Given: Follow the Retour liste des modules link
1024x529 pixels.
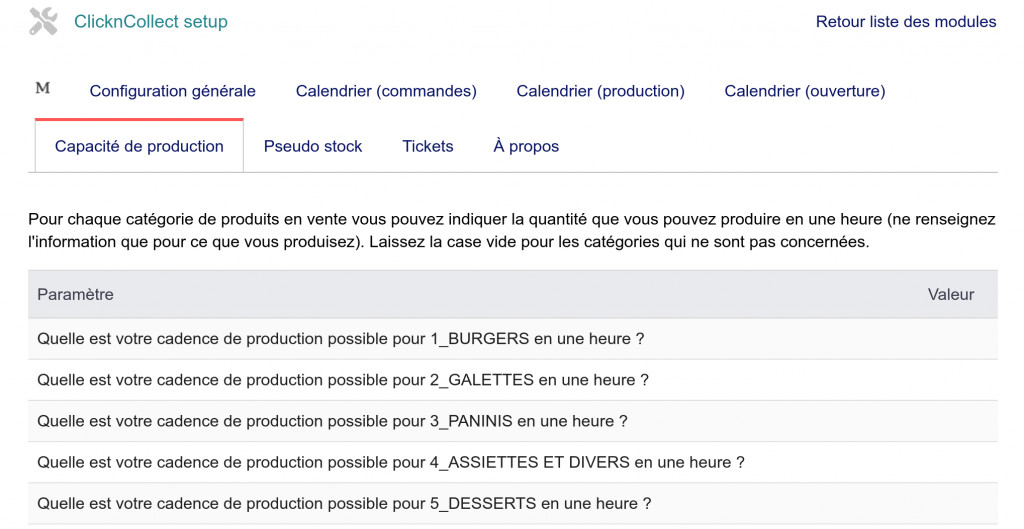Looking at the screenshot, I should (x=906, y=22).
